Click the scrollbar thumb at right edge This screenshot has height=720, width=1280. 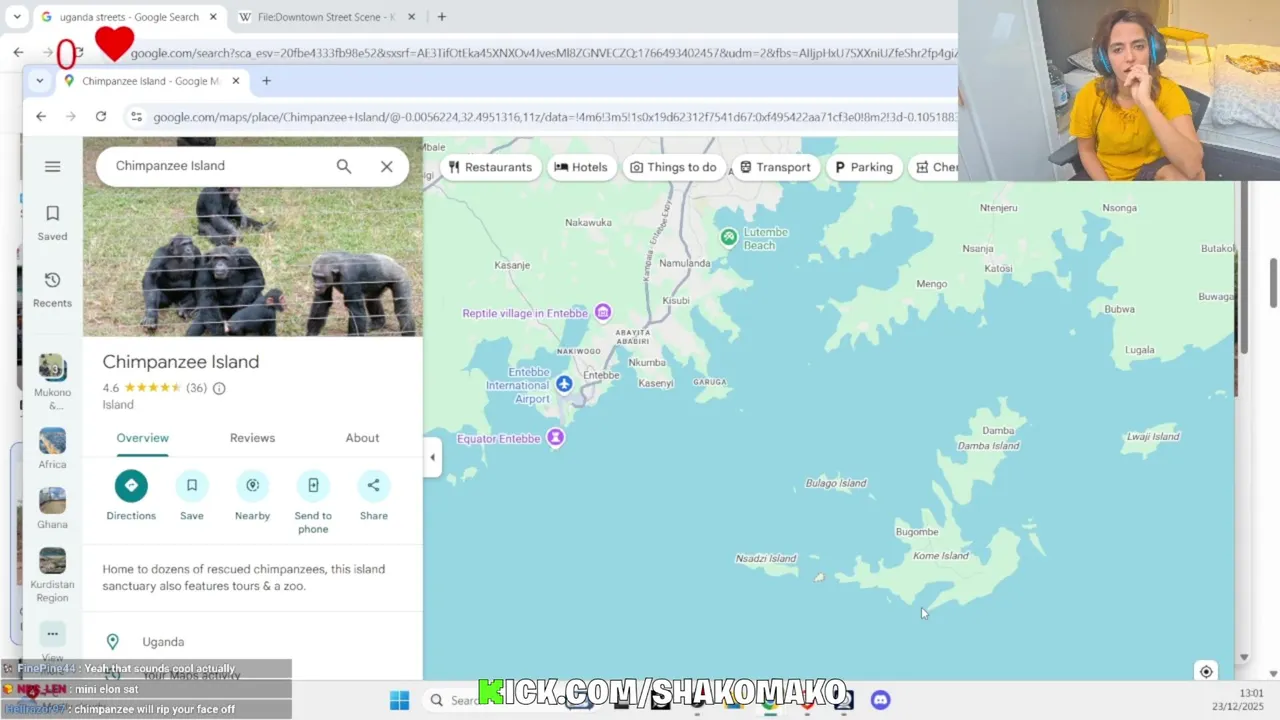[1273, 283]
